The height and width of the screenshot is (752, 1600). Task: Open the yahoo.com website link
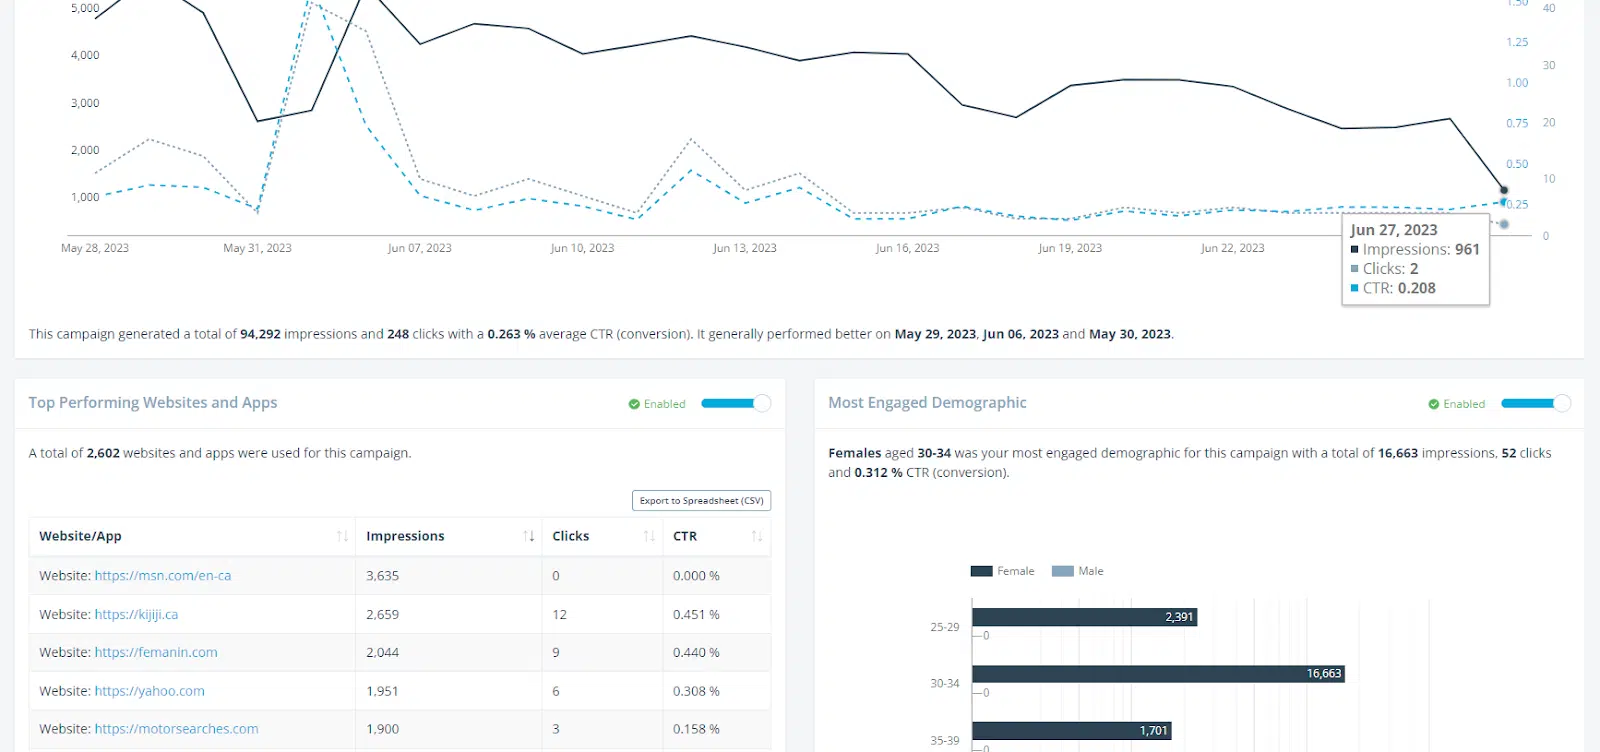(149, 691)
